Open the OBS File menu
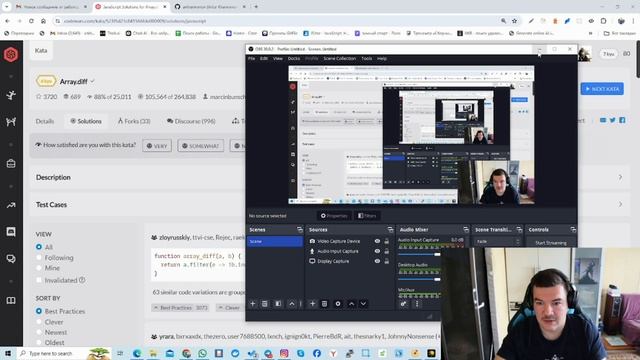This screenshot has height=360, width=640. [251, 58]
